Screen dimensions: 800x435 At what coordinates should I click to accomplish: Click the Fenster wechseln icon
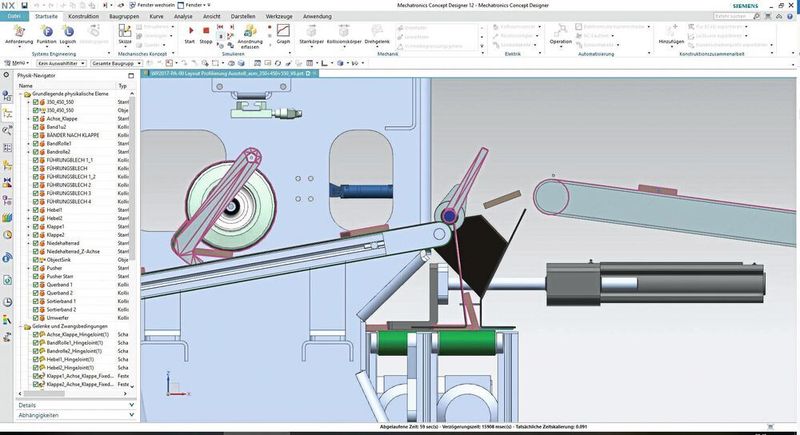point(133,5)
